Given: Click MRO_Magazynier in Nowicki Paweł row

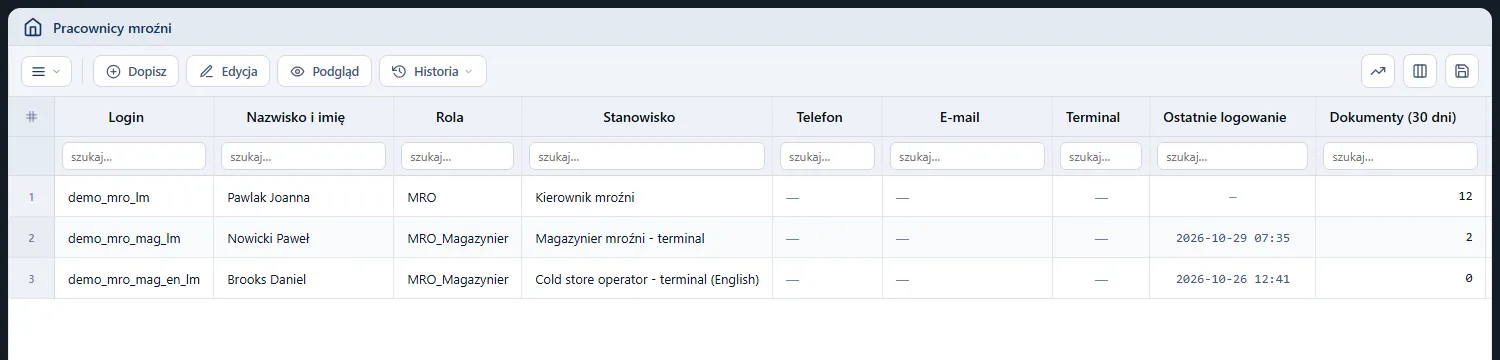Looking at the screenshot, I should 458,238.
